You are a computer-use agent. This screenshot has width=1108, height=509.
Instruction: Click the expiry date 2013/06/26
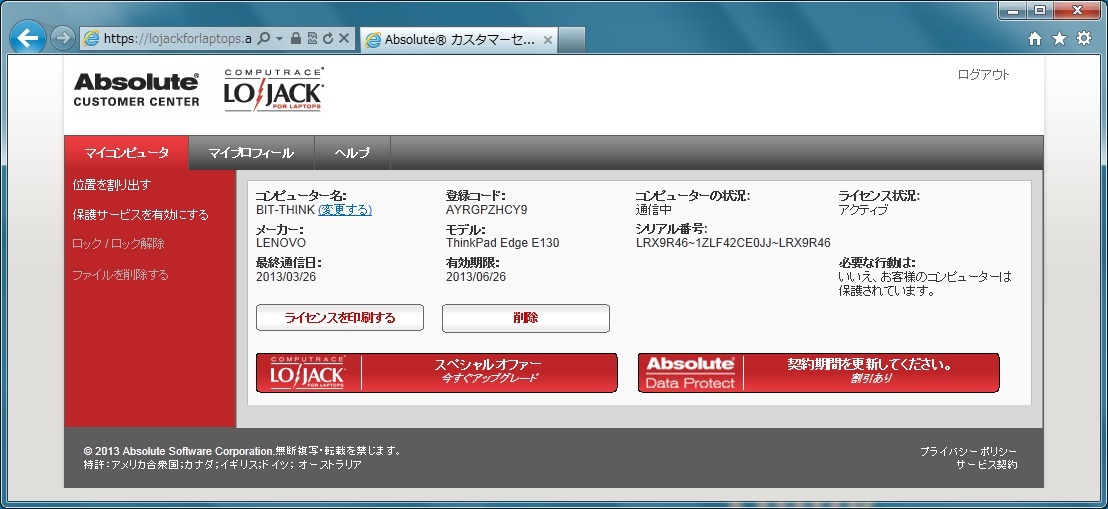click(x=476, y=276)
